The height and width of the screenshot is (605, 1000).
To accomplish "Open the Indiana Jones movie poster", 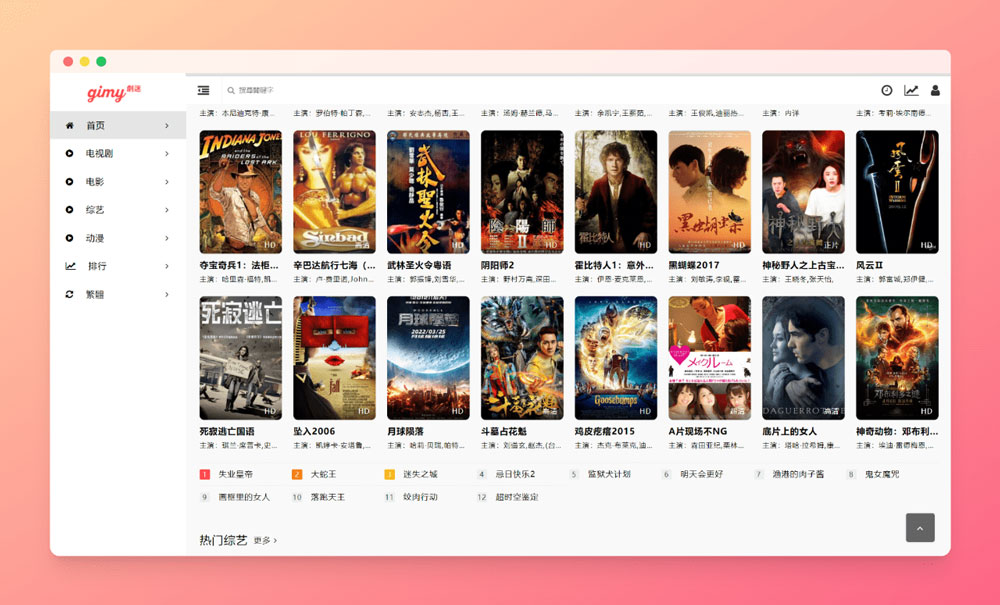I will click(x=241, y=191).
